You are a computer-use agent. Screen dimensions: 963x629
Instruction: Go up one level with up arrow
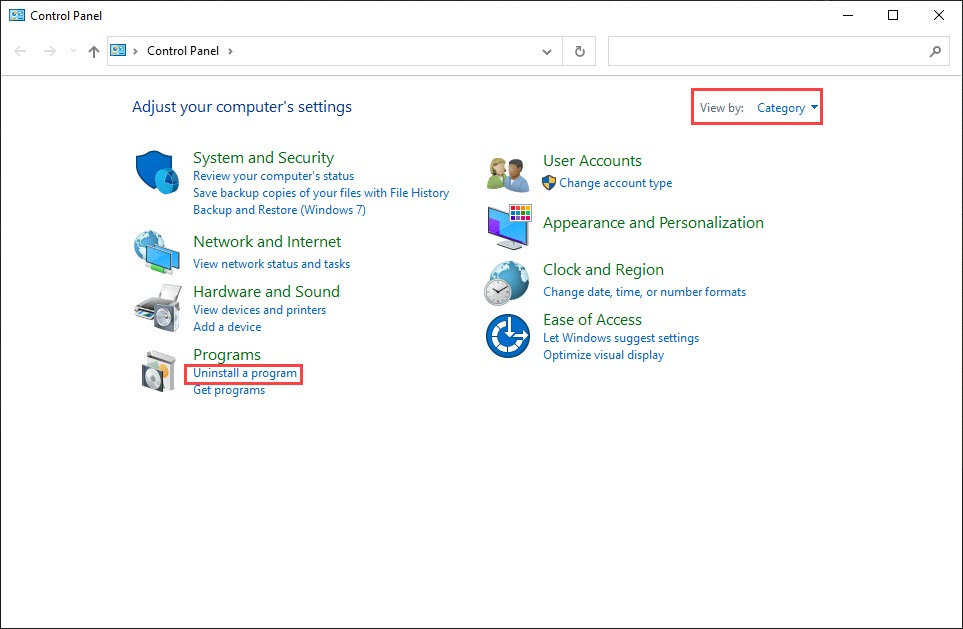click(x=93, y=52)
